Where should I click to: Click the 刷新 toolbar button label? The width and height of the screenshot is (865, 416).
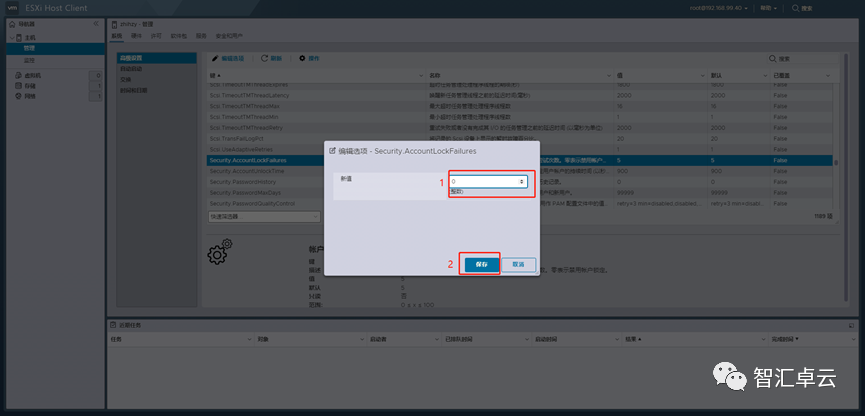tap(276, 58)
